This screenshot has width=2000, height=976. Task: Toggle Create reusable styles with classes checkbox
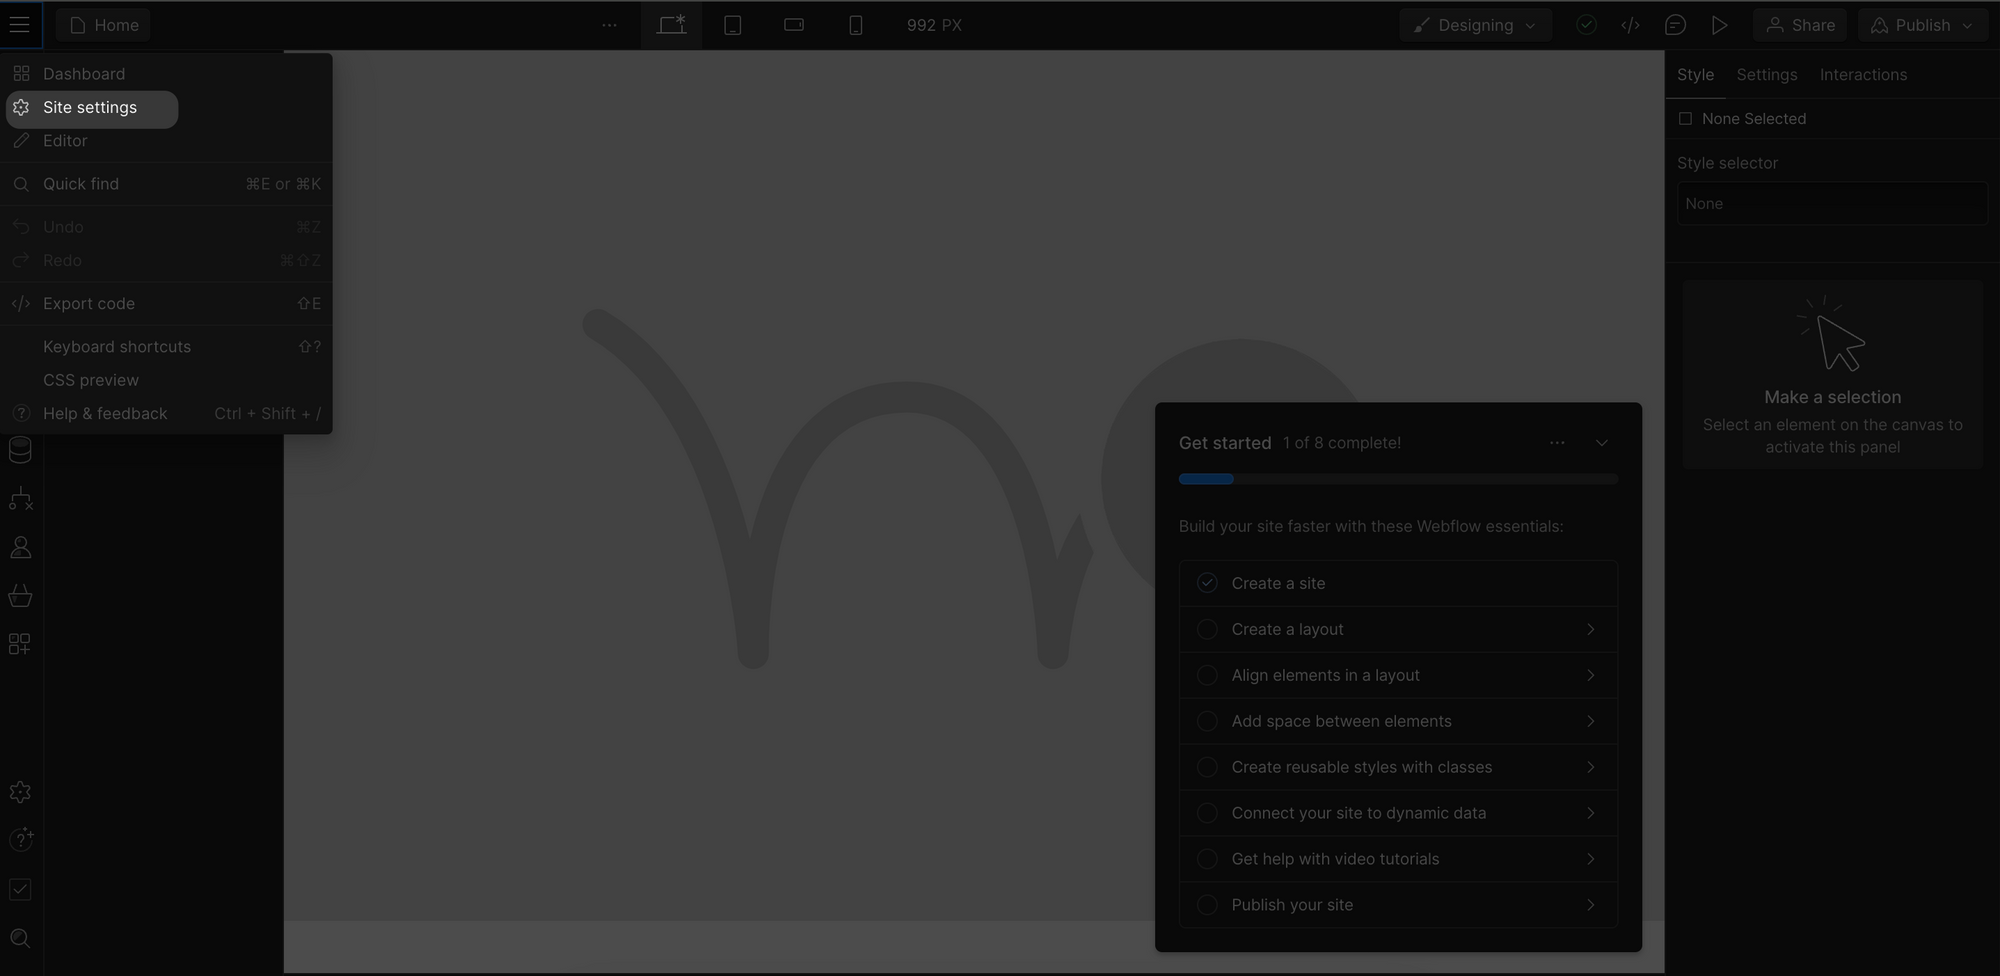click(x=1207, y=767)
